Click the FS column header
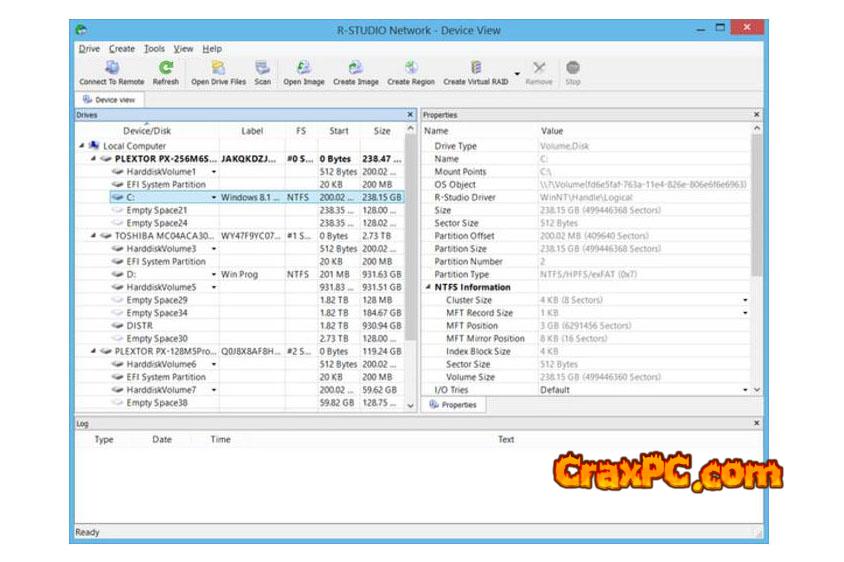The height and width of the screenshot is (562, 844). (x=301, y=131)
